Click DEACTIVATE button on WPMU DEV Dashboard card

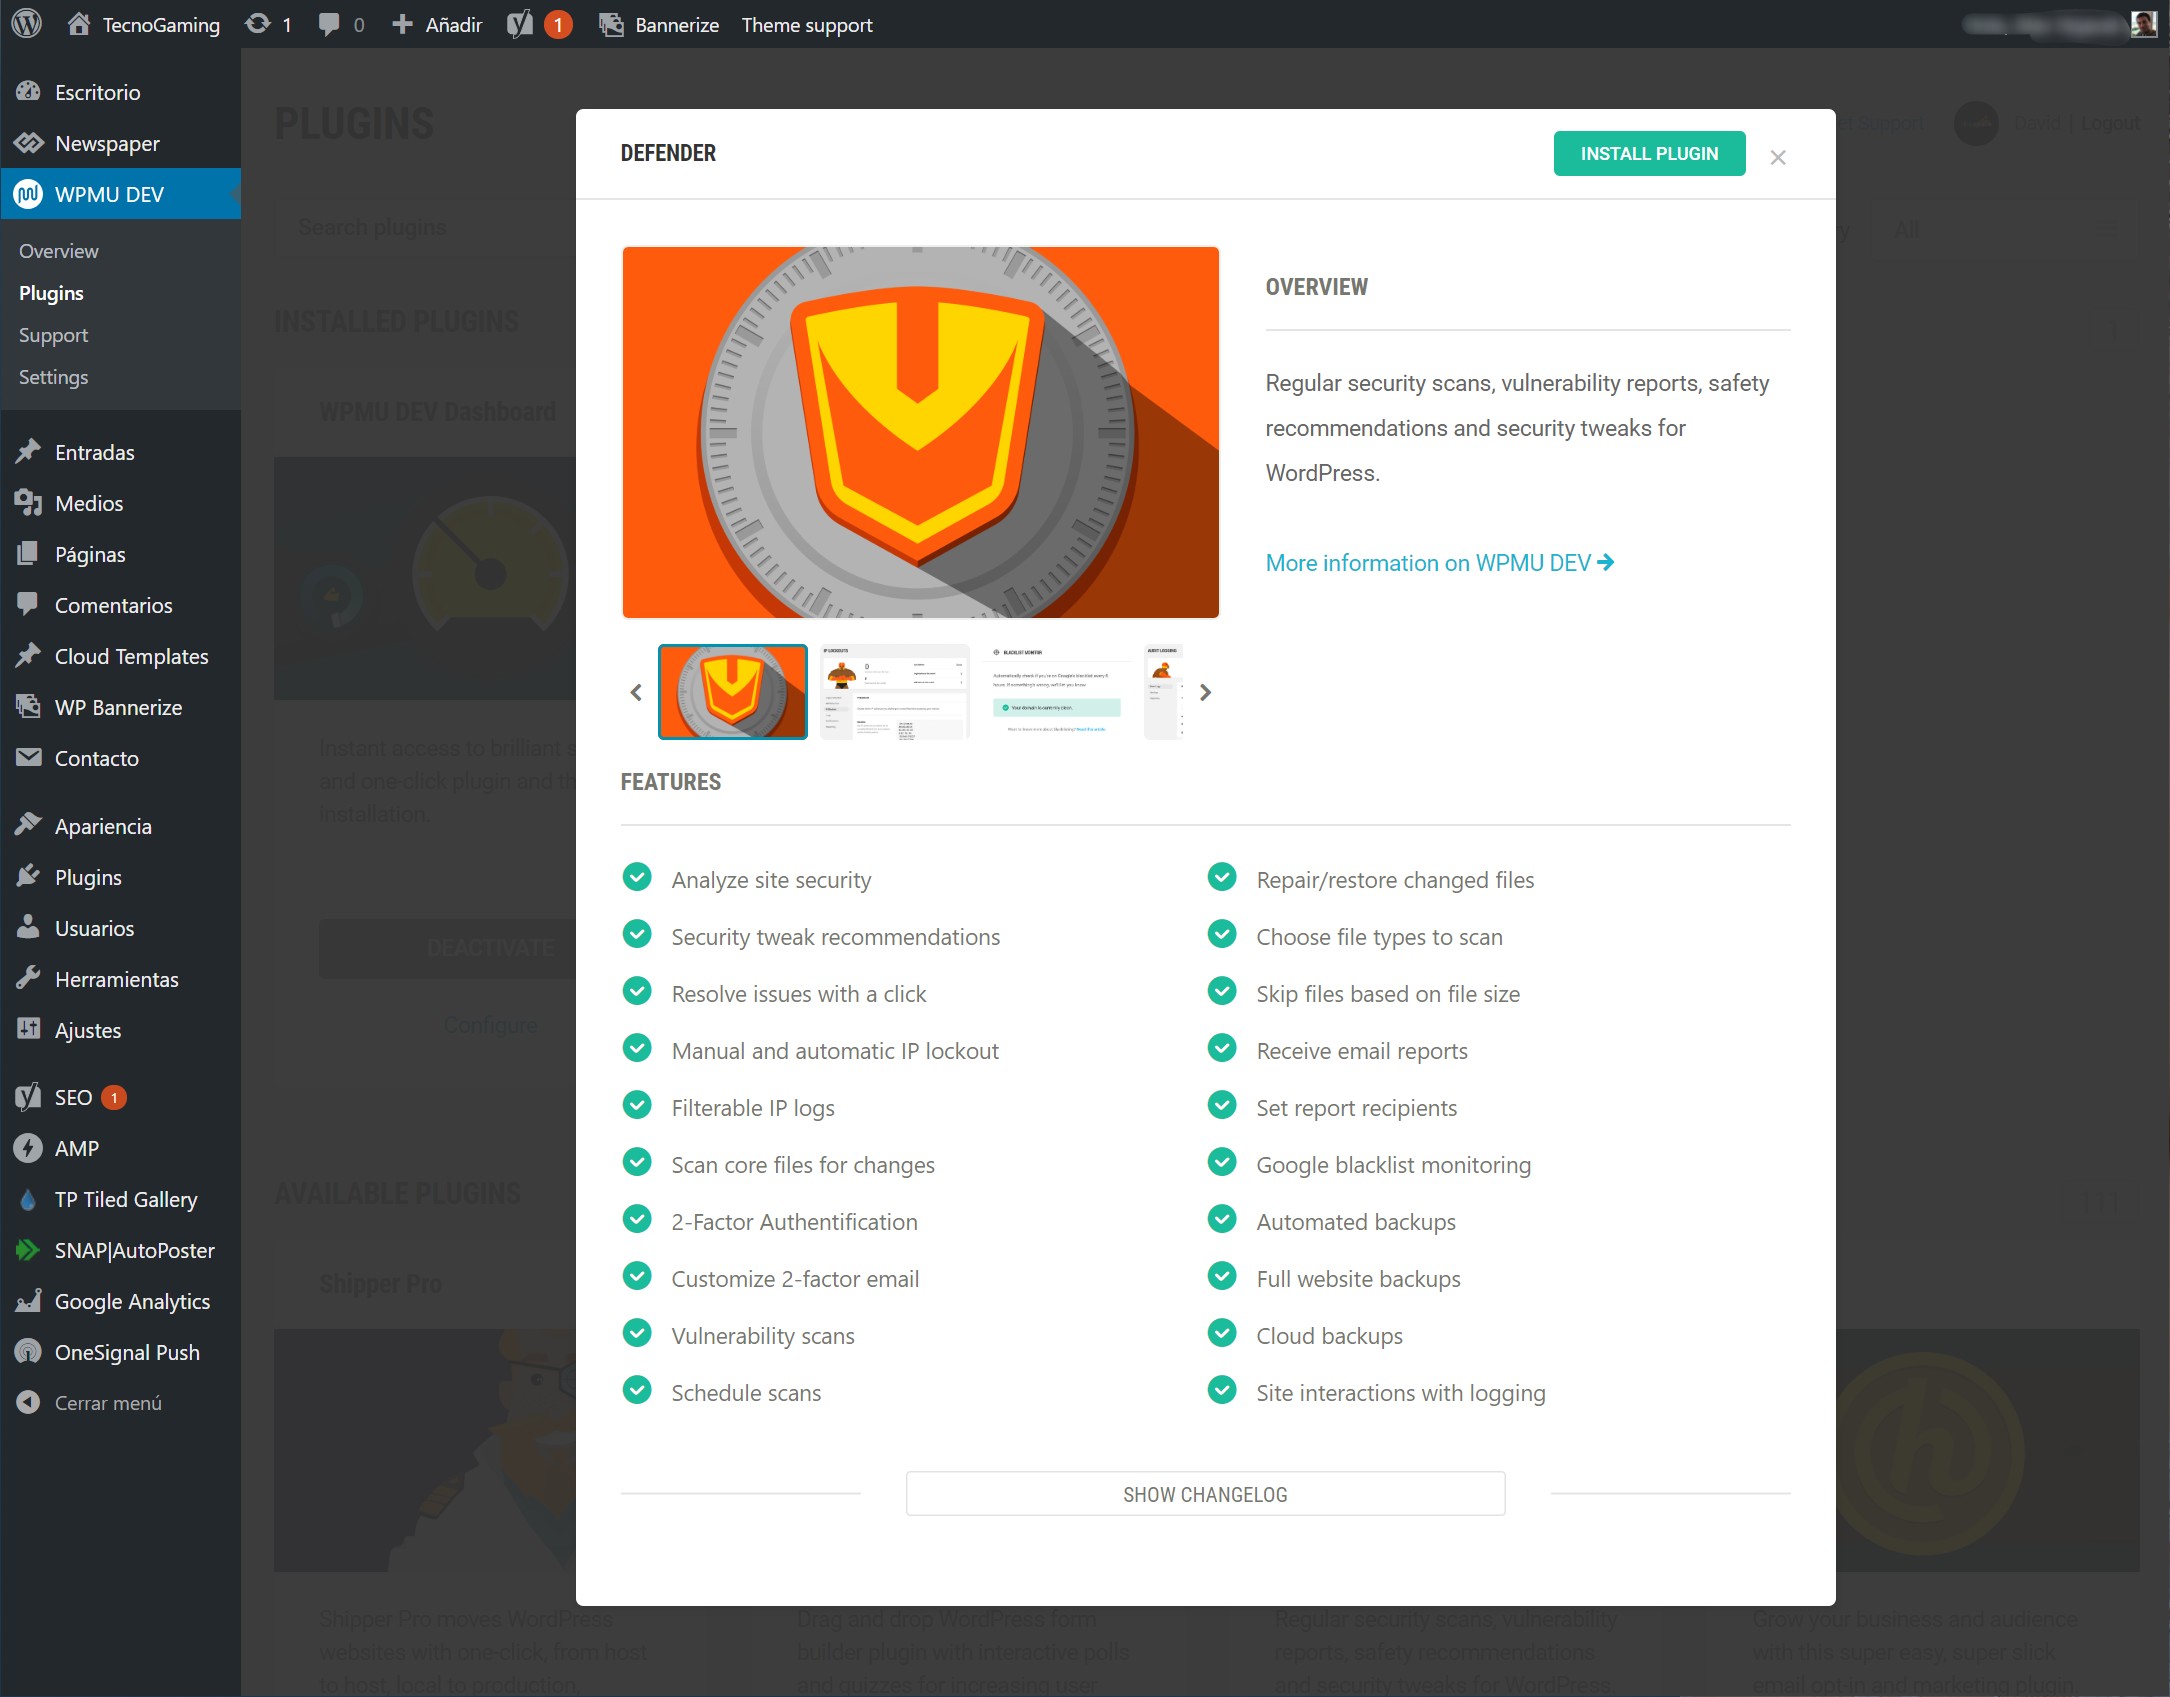[x=448, y=948]
